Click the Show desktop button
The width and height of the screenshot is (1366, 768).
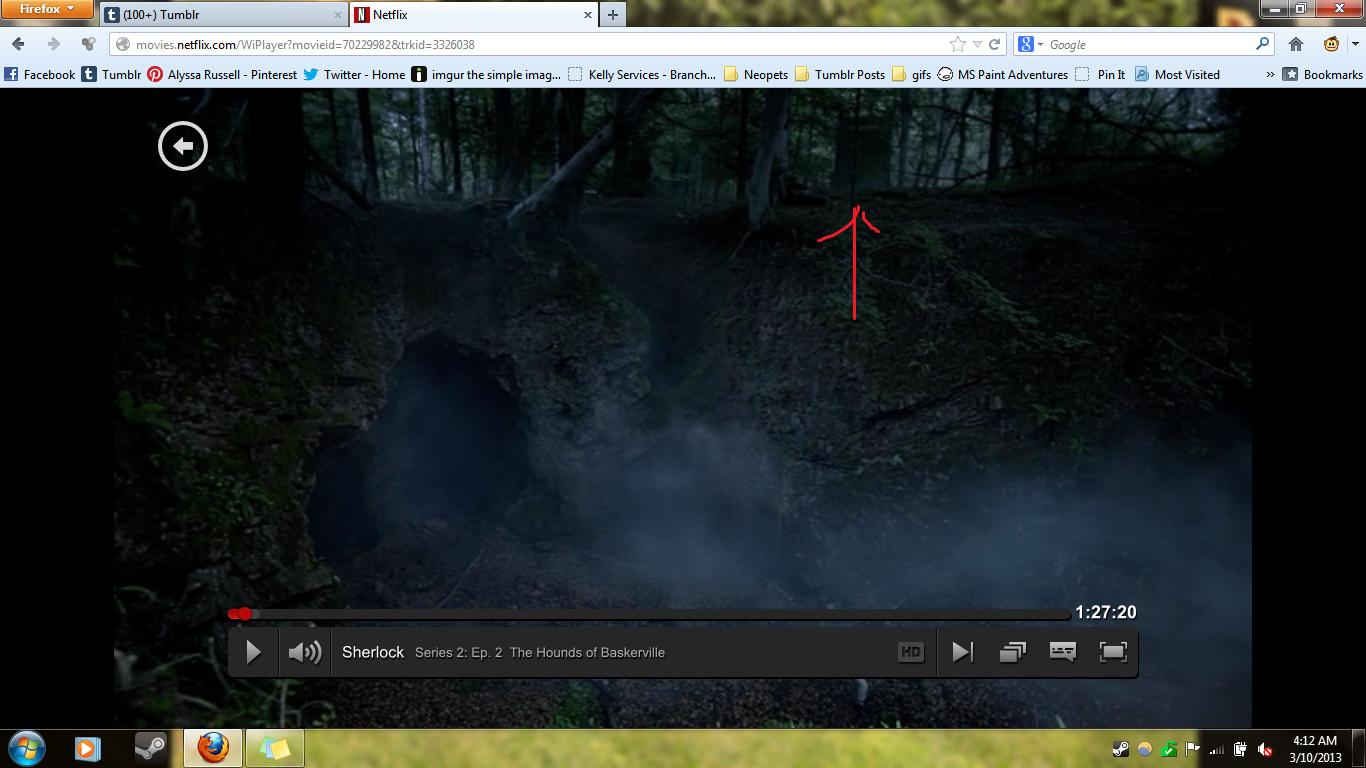tap(1359, 749)
